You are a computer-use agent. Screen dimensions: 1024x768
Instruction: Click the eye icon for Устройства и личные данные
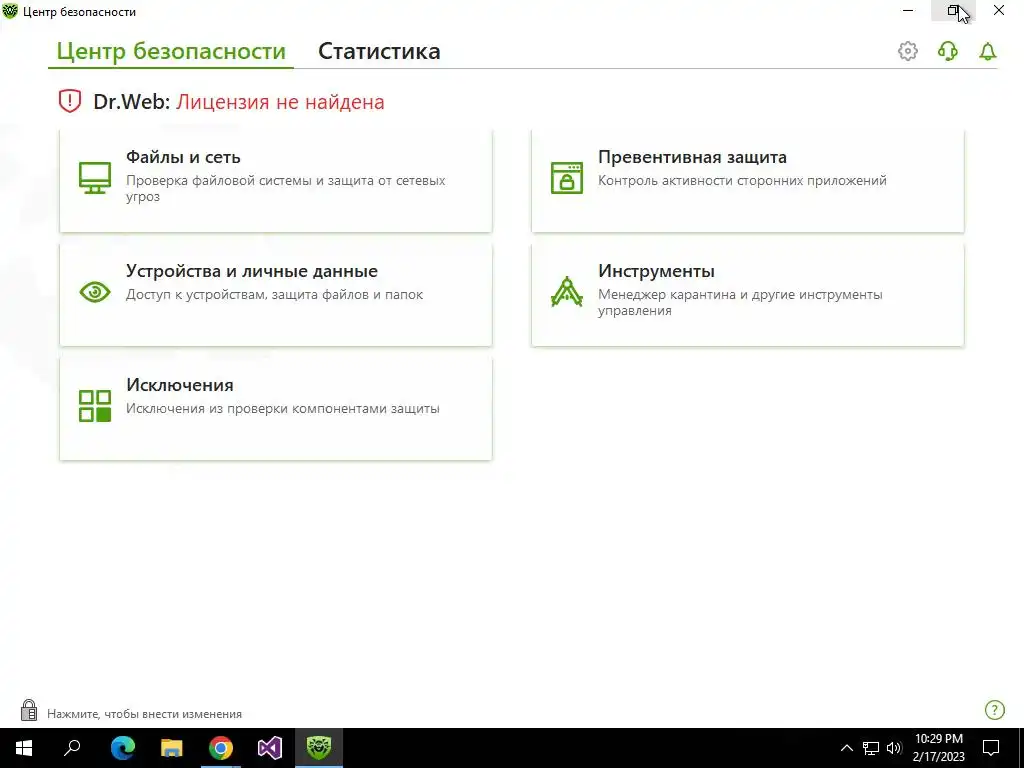coord(95,292)
